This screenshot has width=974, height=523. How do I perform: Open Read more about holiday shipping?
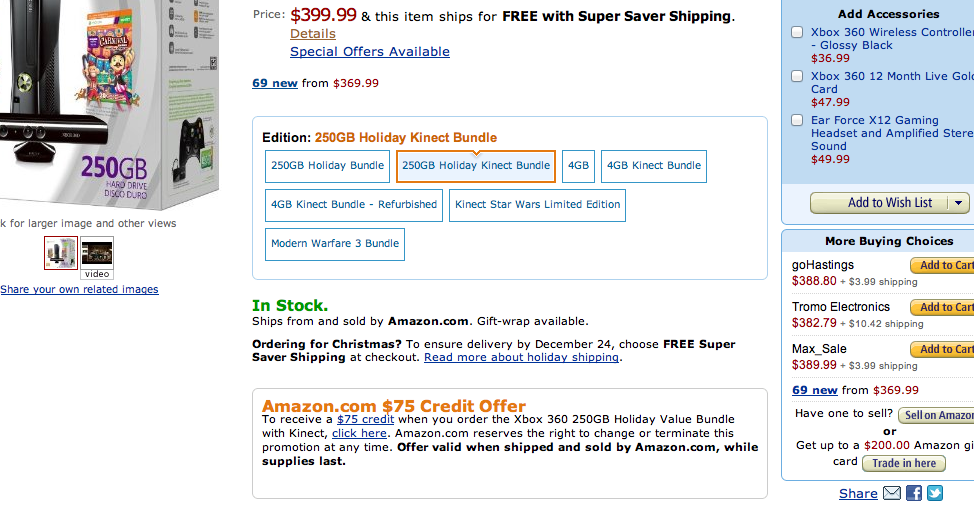pyautogui.click(x=522, y=358)
